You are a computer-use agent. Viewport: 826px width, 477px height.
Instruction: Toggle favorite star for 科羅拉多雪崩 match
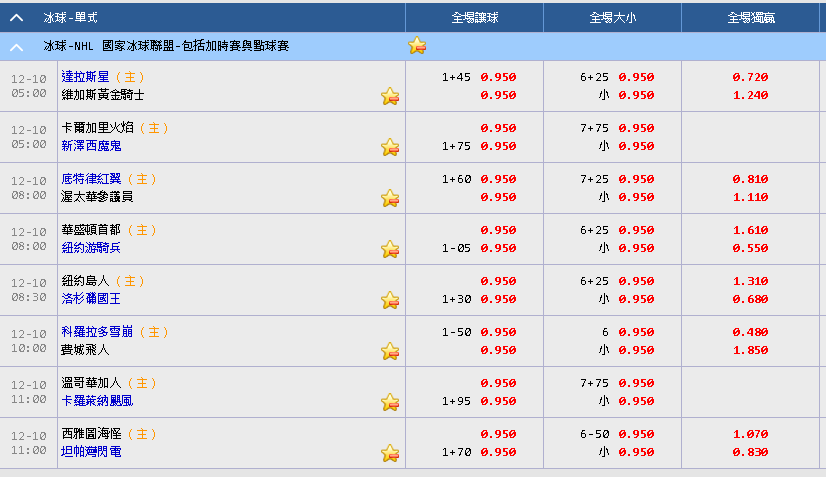390,352
